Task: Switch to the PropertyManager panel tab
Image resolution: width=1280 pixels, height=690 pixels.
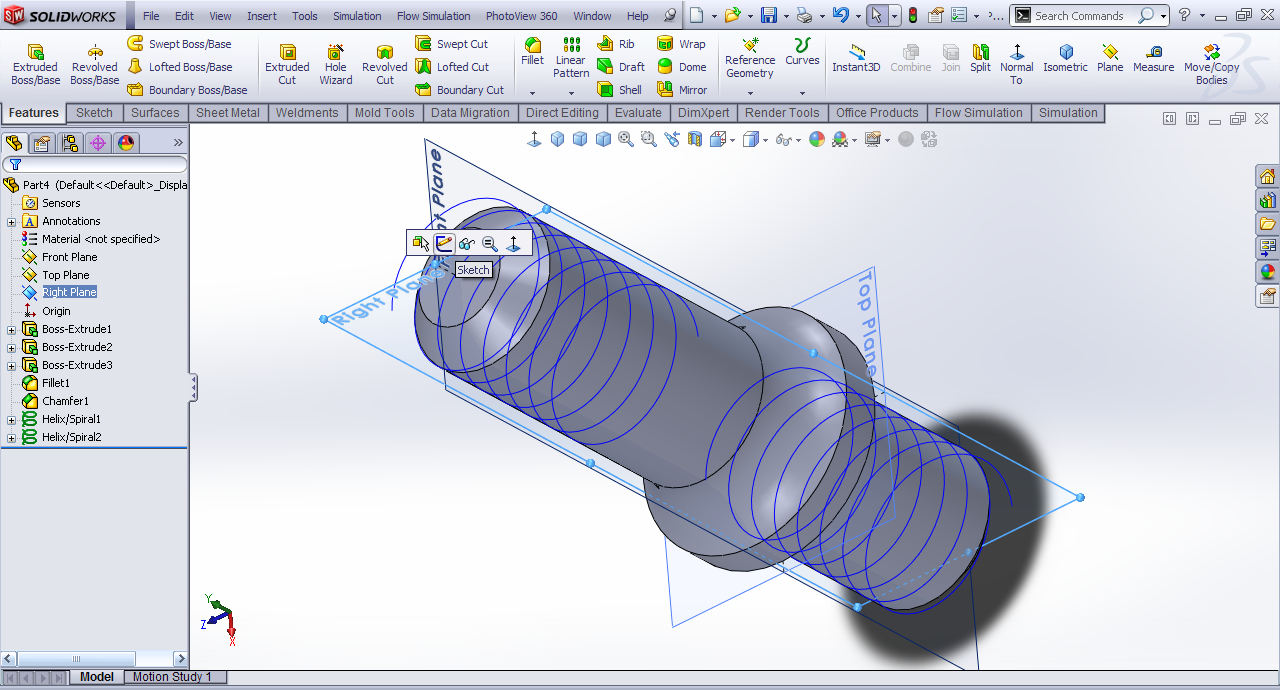Action: pyautogui.click(x=42, y=143)
